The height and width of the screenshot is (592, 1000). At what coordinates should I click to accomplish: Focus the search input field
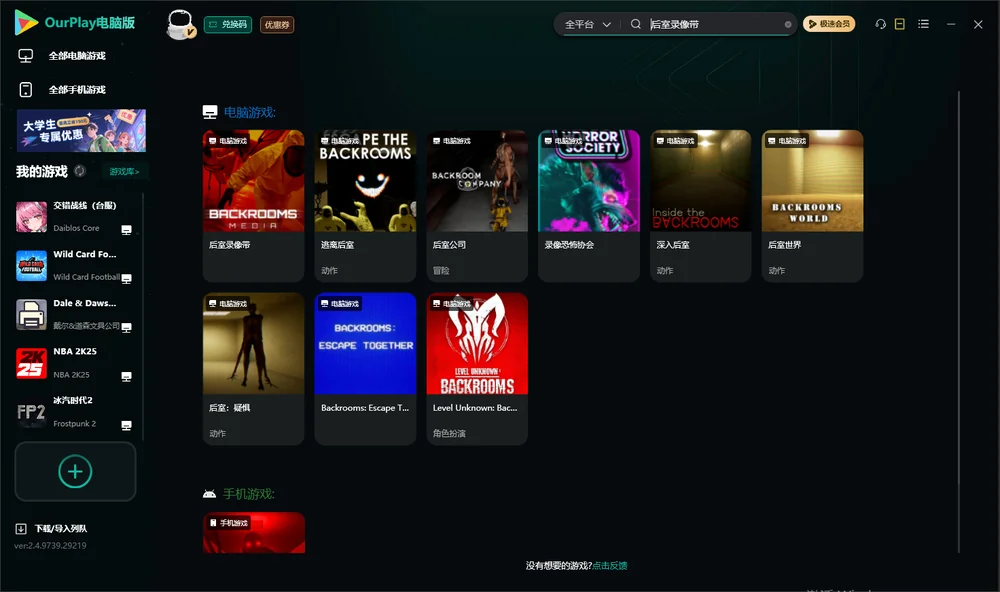click(716, 24)
